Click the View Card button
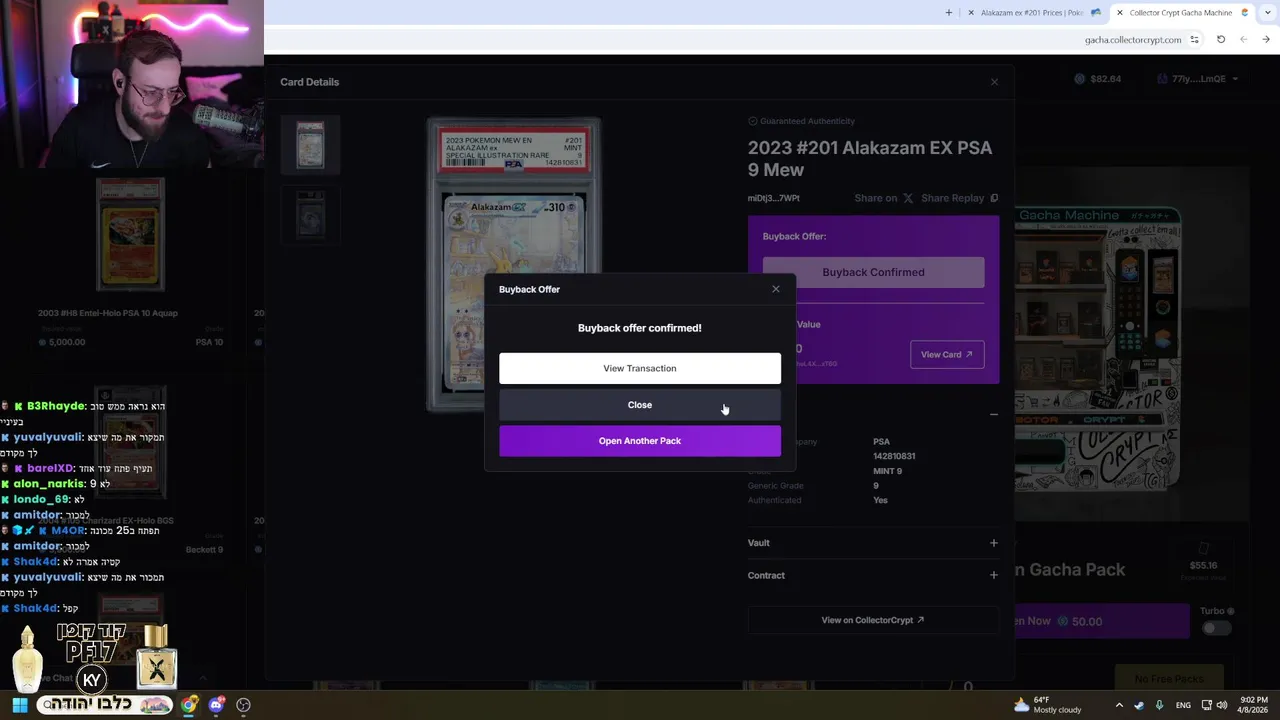1280x720 pixels. click(947, 354)
